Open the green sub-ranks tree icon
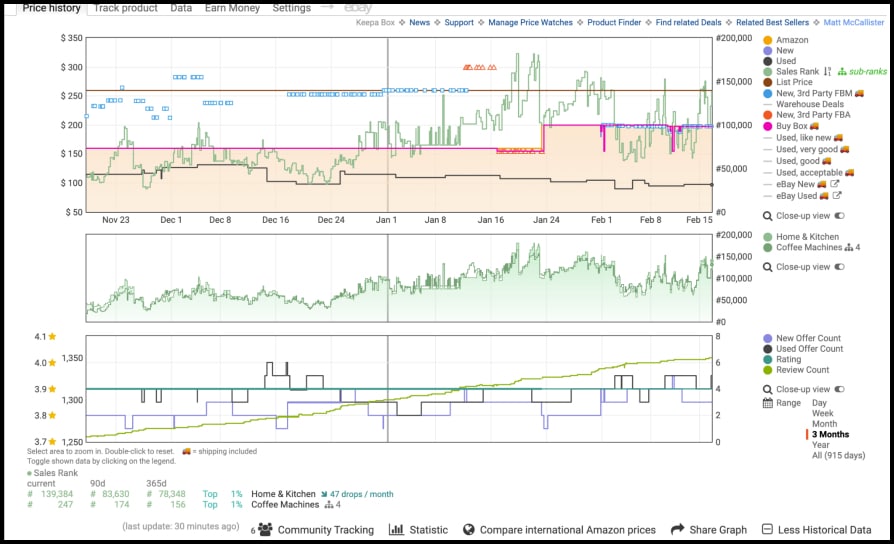Screen dimensions: 894x544 [x=842, y=71]
